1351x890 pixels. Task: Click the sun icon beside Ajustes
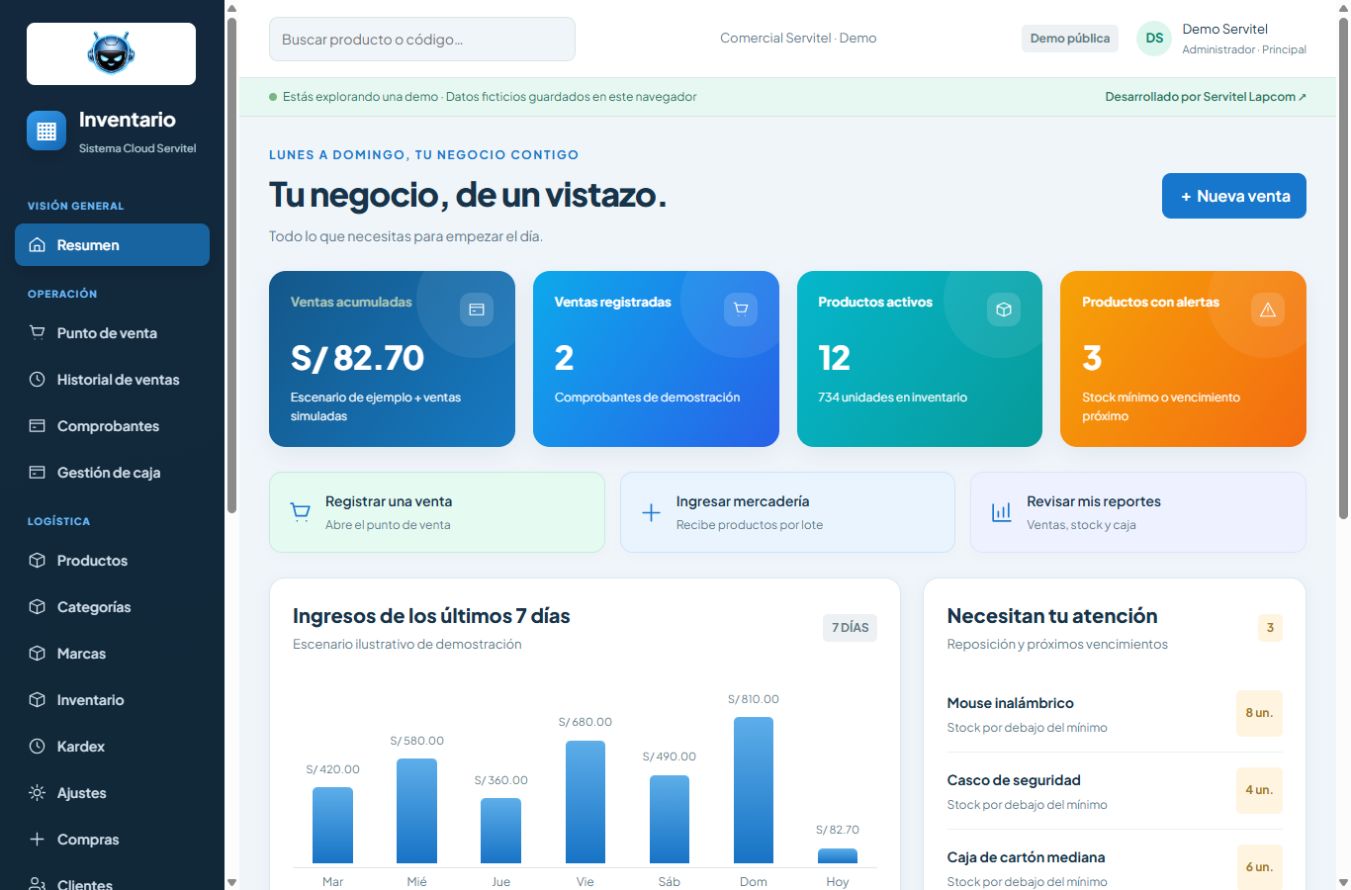pos(38,793)
